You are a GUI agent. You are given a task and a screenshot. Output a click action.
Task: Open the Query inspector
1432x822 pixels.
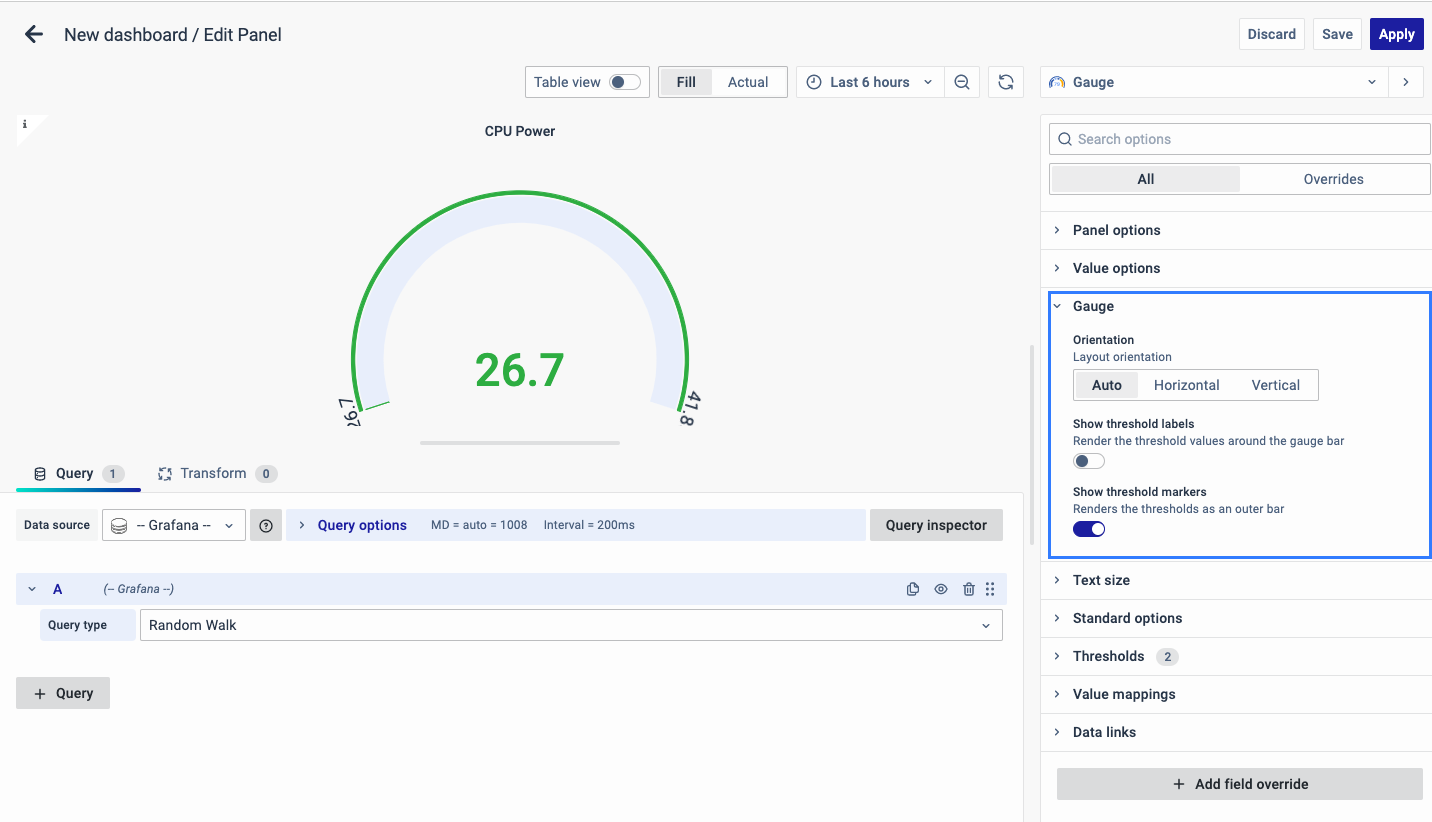pyautogui.click(x=936, y=525)
